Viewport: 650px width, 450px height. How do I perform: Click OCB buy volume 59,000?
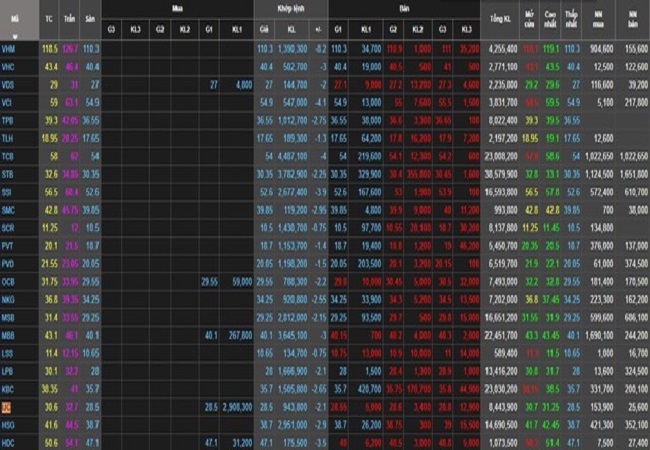point(242,282)
